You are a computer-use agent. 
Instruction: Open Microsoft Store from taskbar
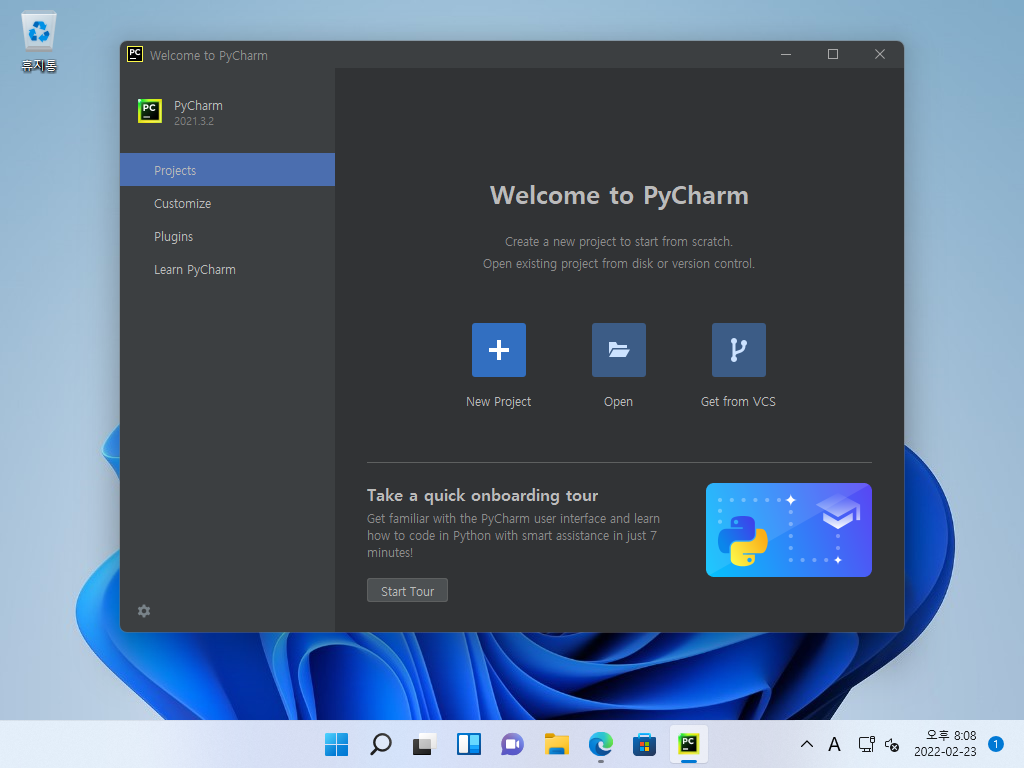tap(644, 744)
